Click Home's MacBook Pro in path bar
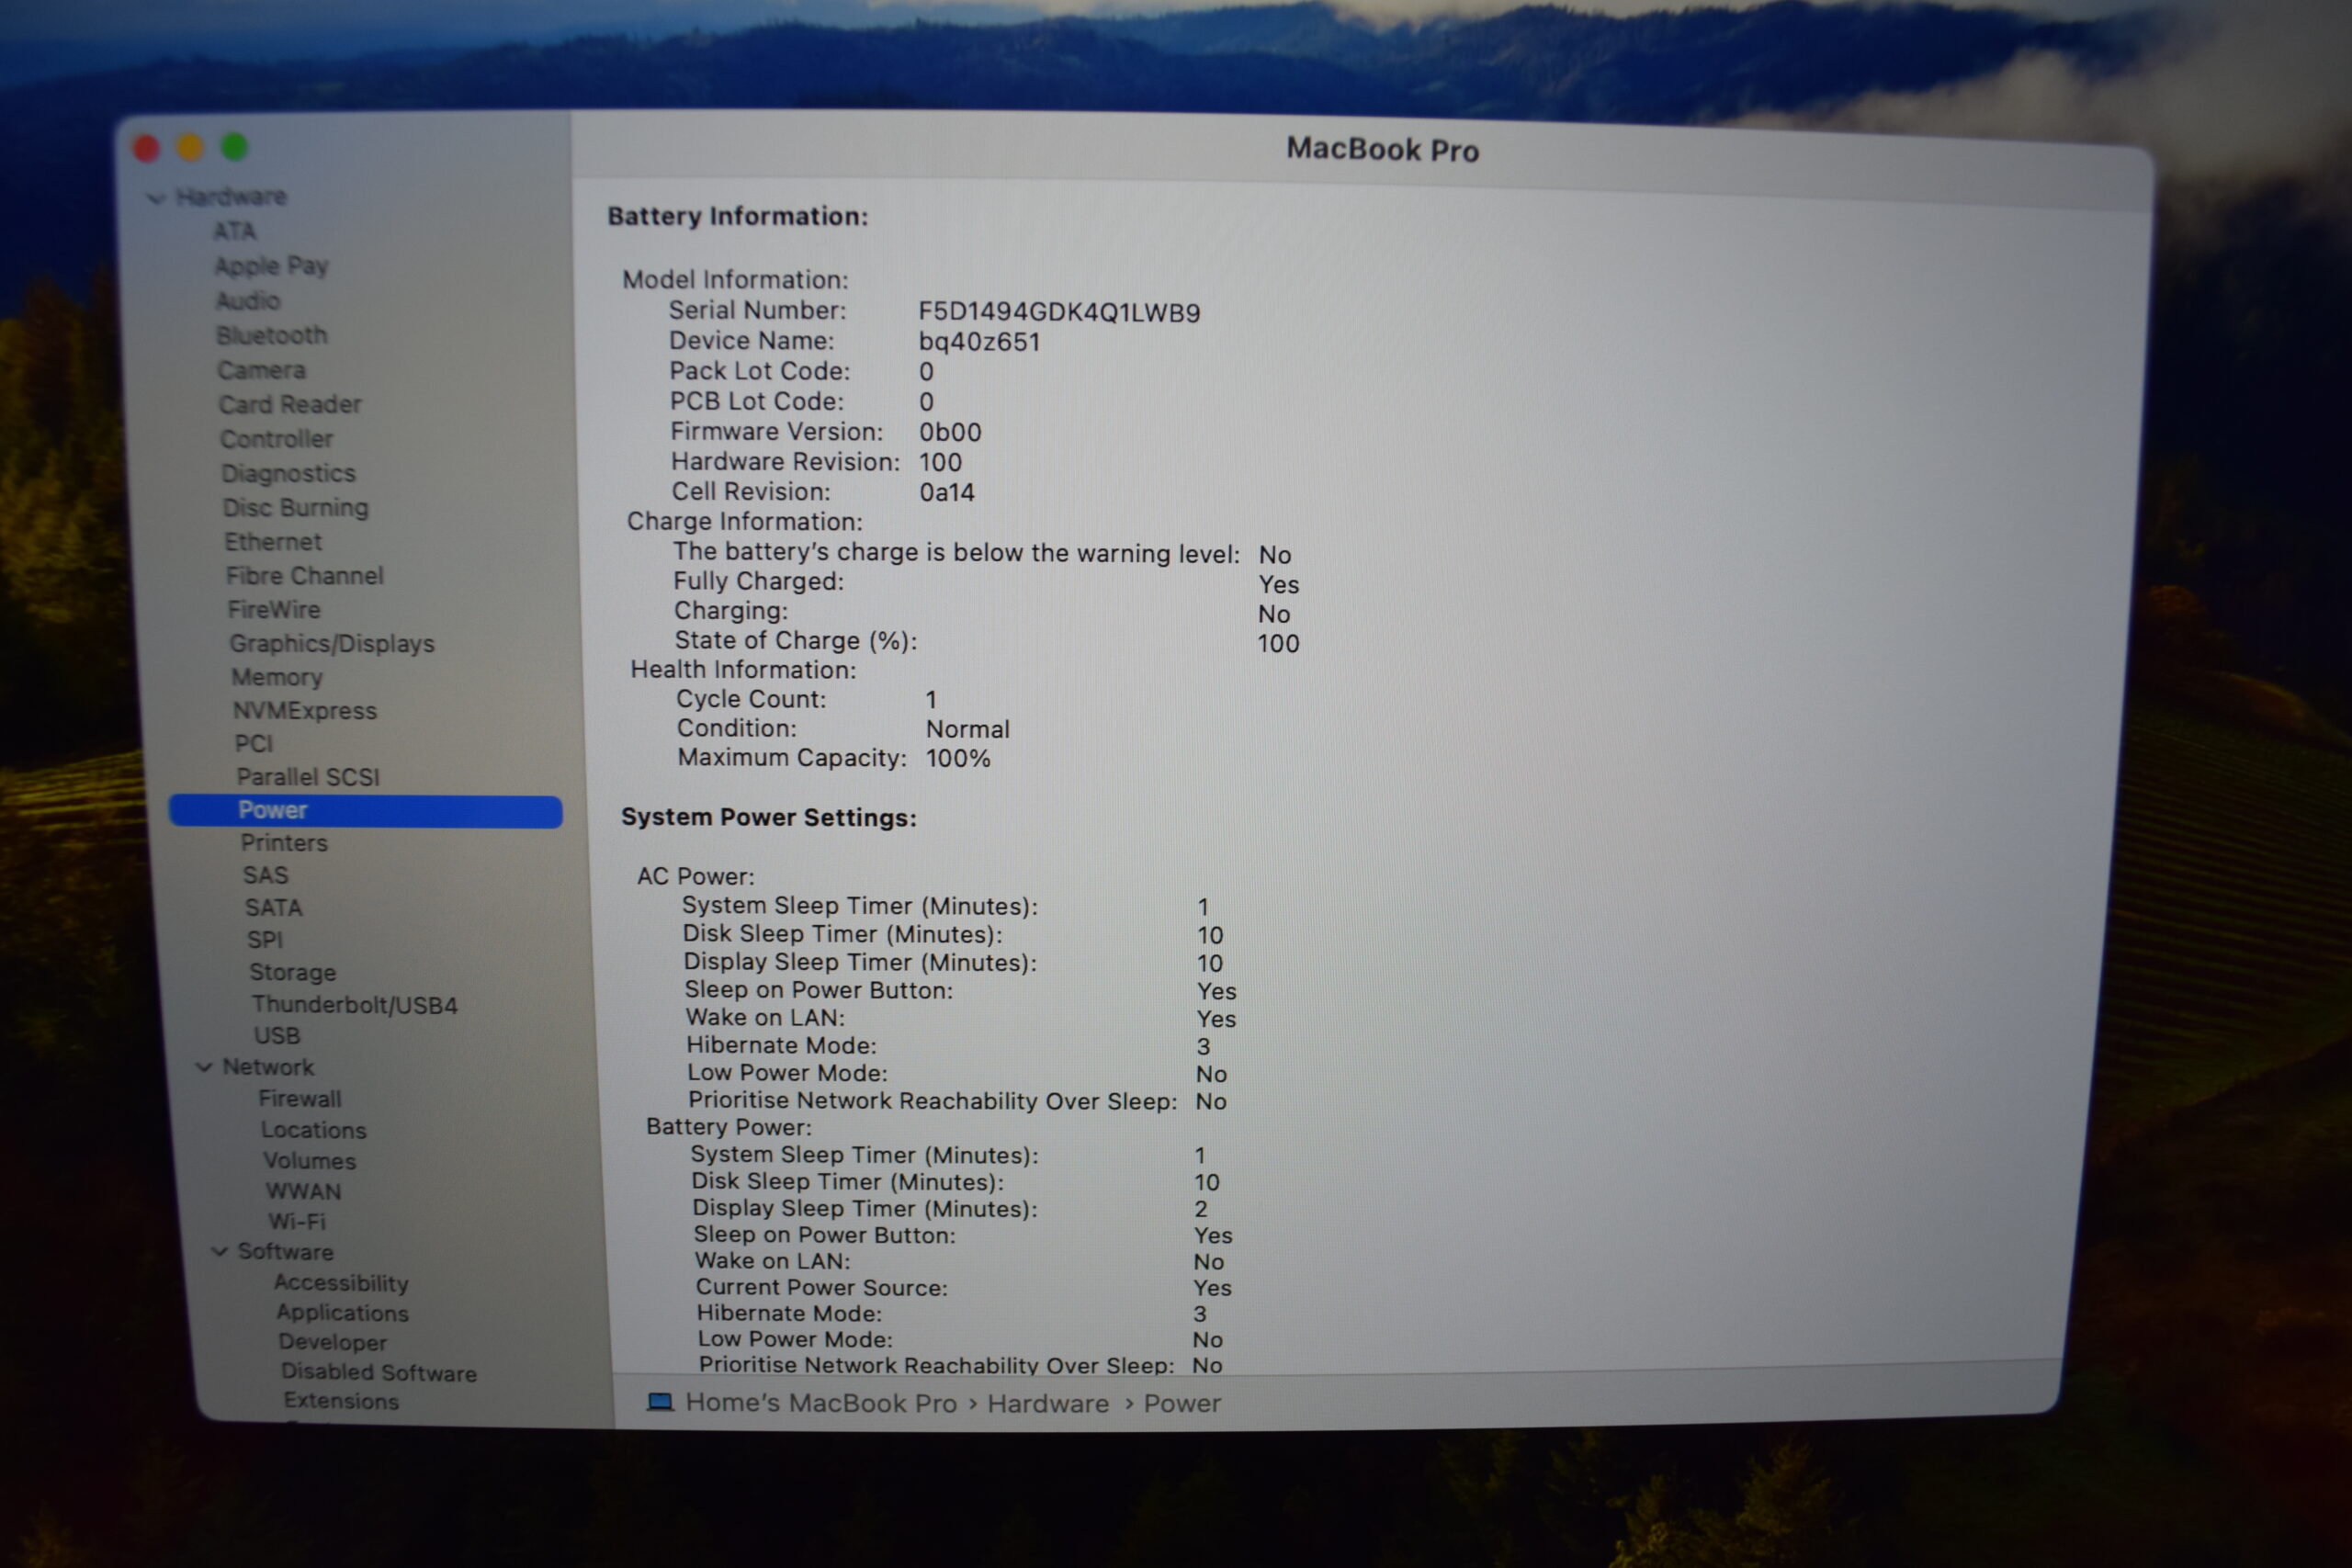The width and height of the screenshot is (2352, 1568). (821, 1403)
